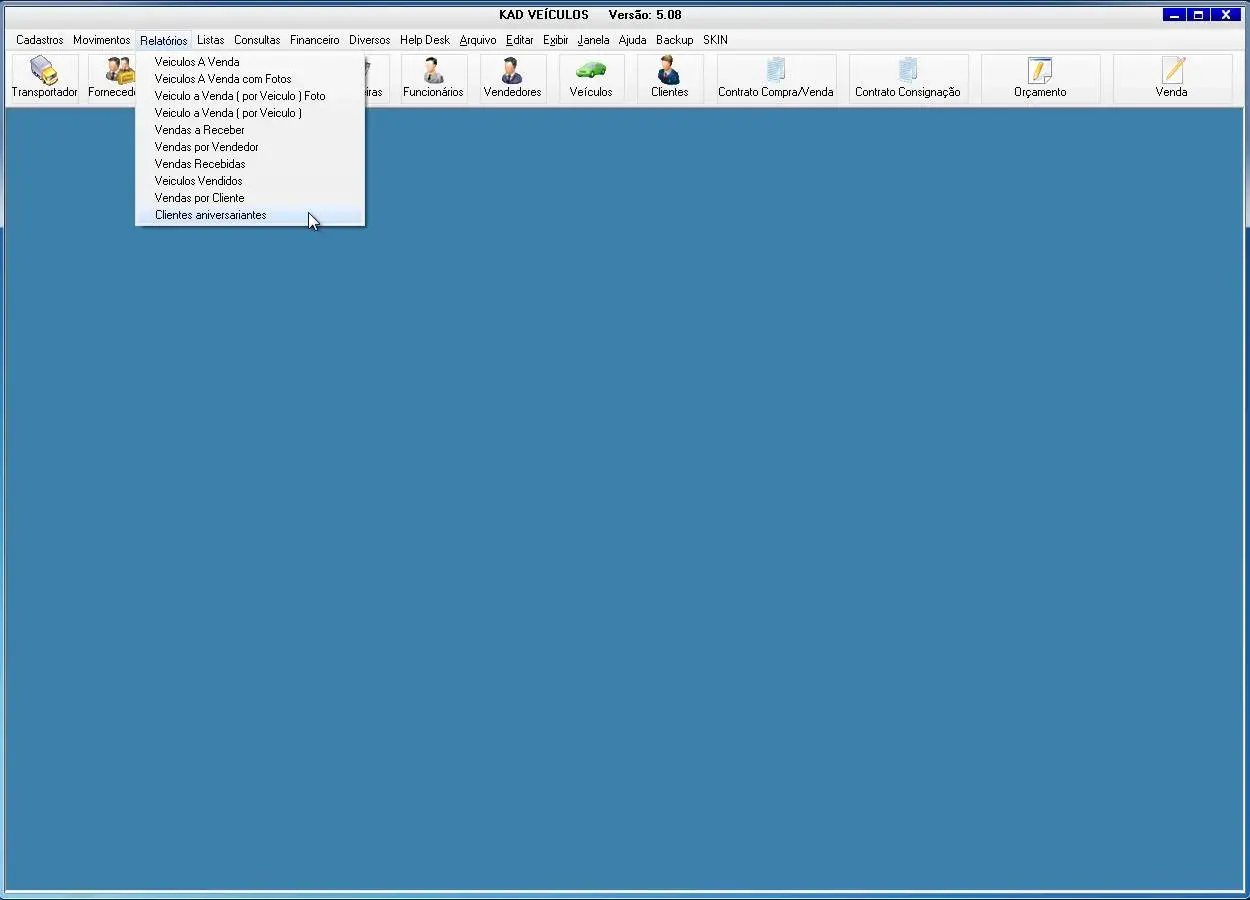
Task: Expand the Consultas menu
Action: [x=257, y=40]
